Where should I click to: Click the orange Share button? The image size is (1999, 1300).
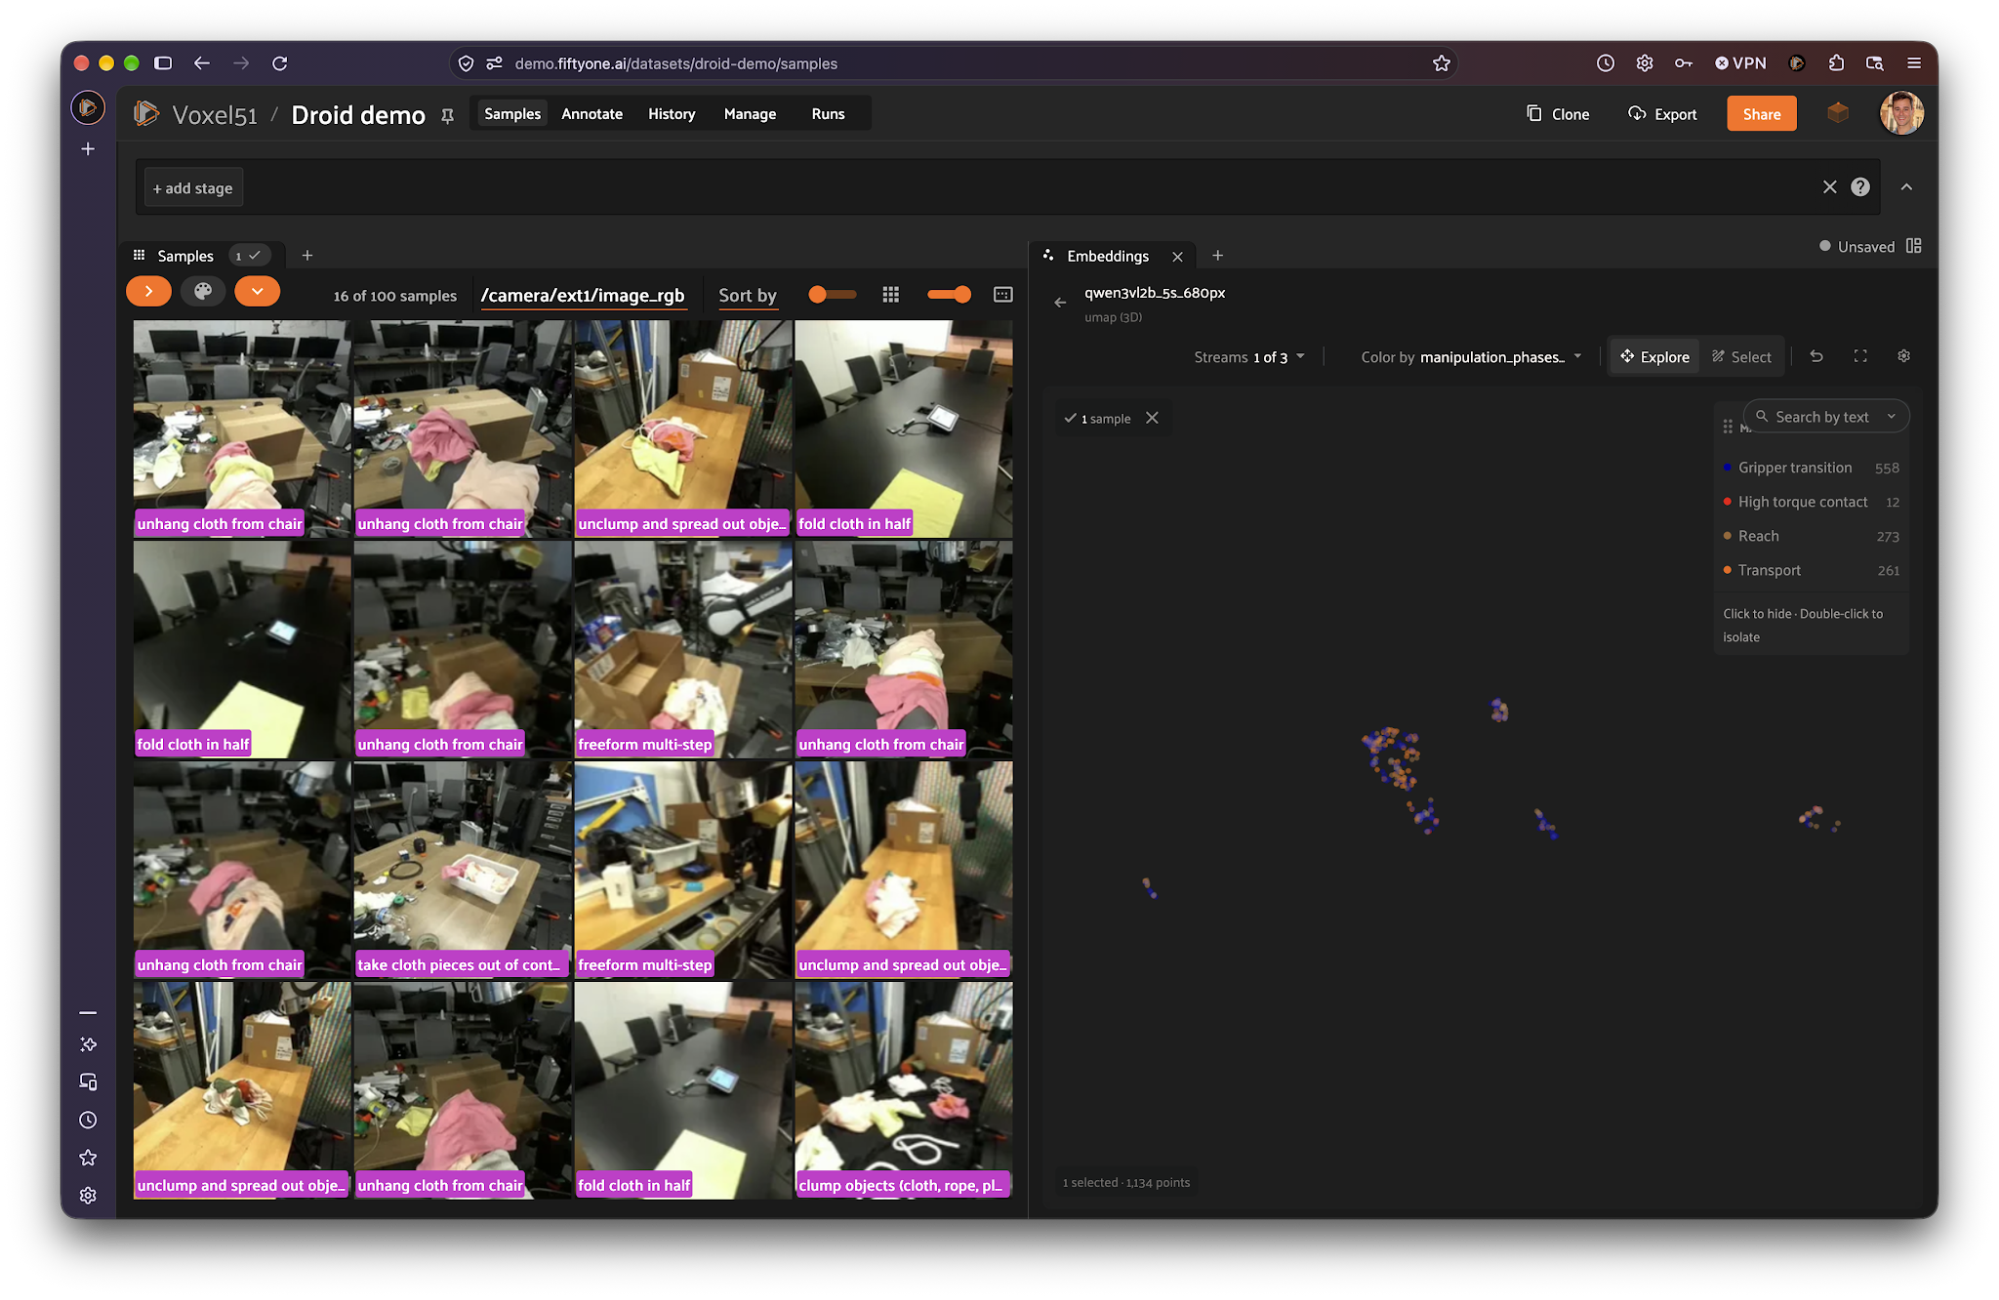(x=1760, y=114)
